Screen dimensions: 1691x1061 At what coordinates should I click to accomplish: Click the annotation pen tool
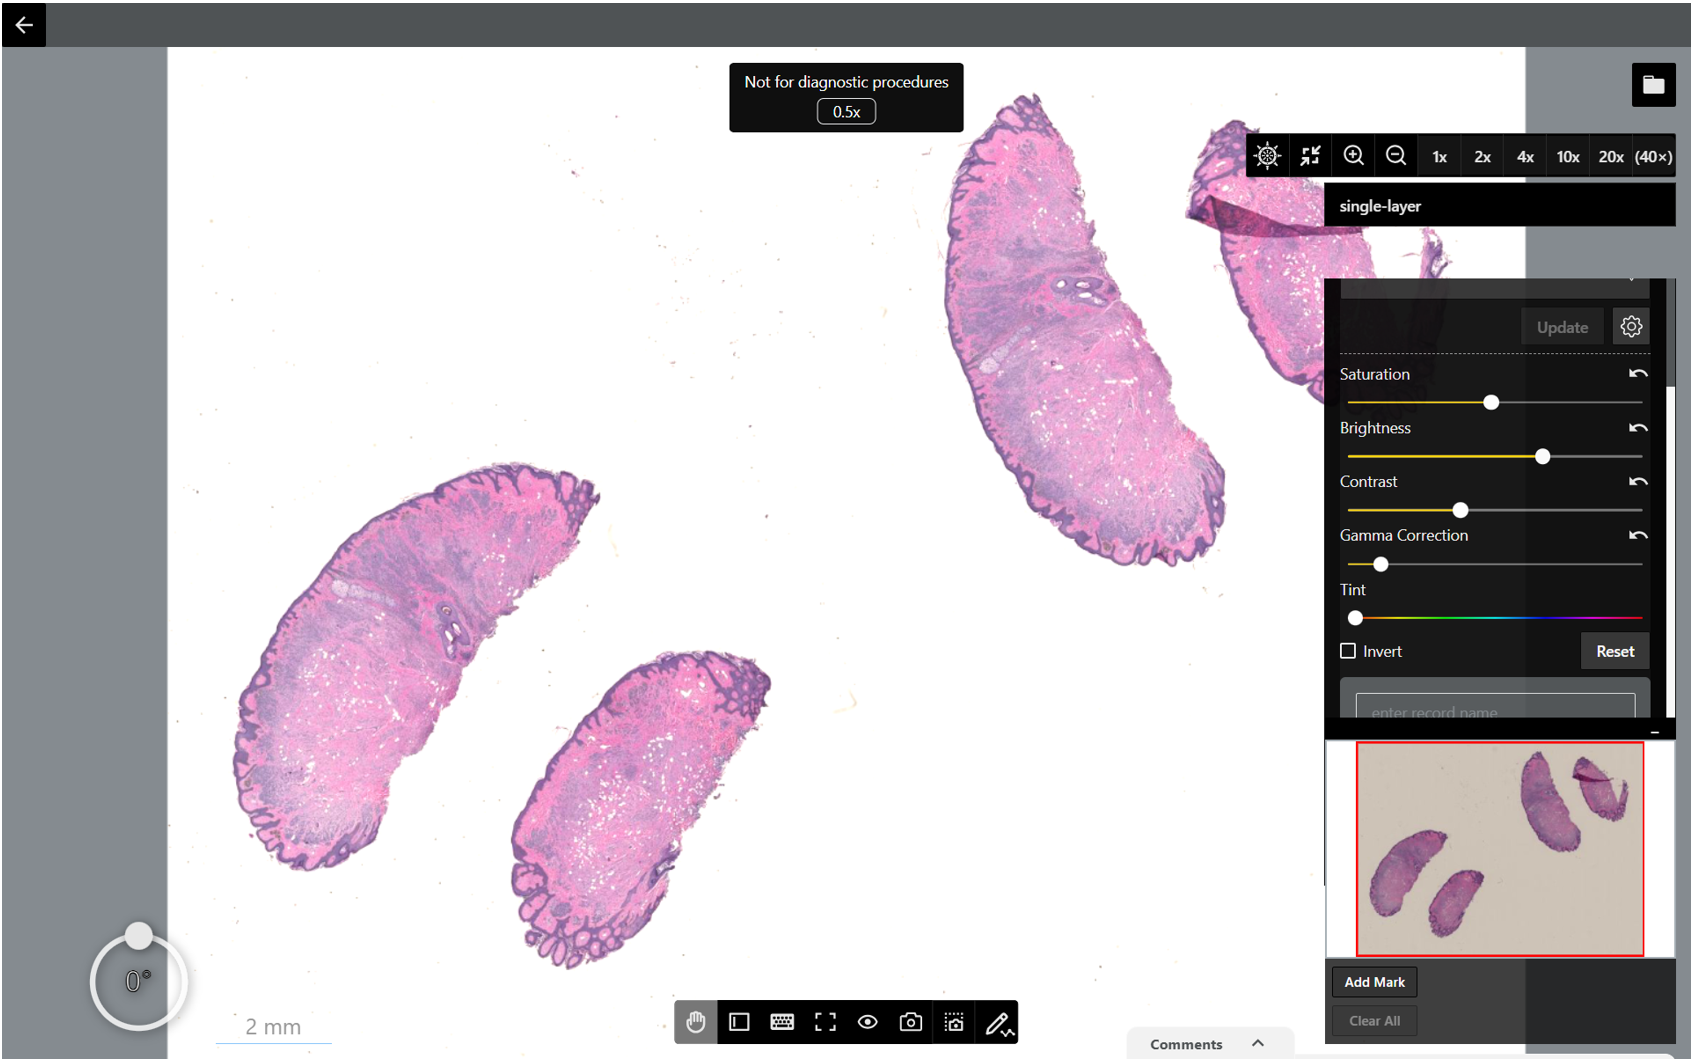(x=997, y=1022)
